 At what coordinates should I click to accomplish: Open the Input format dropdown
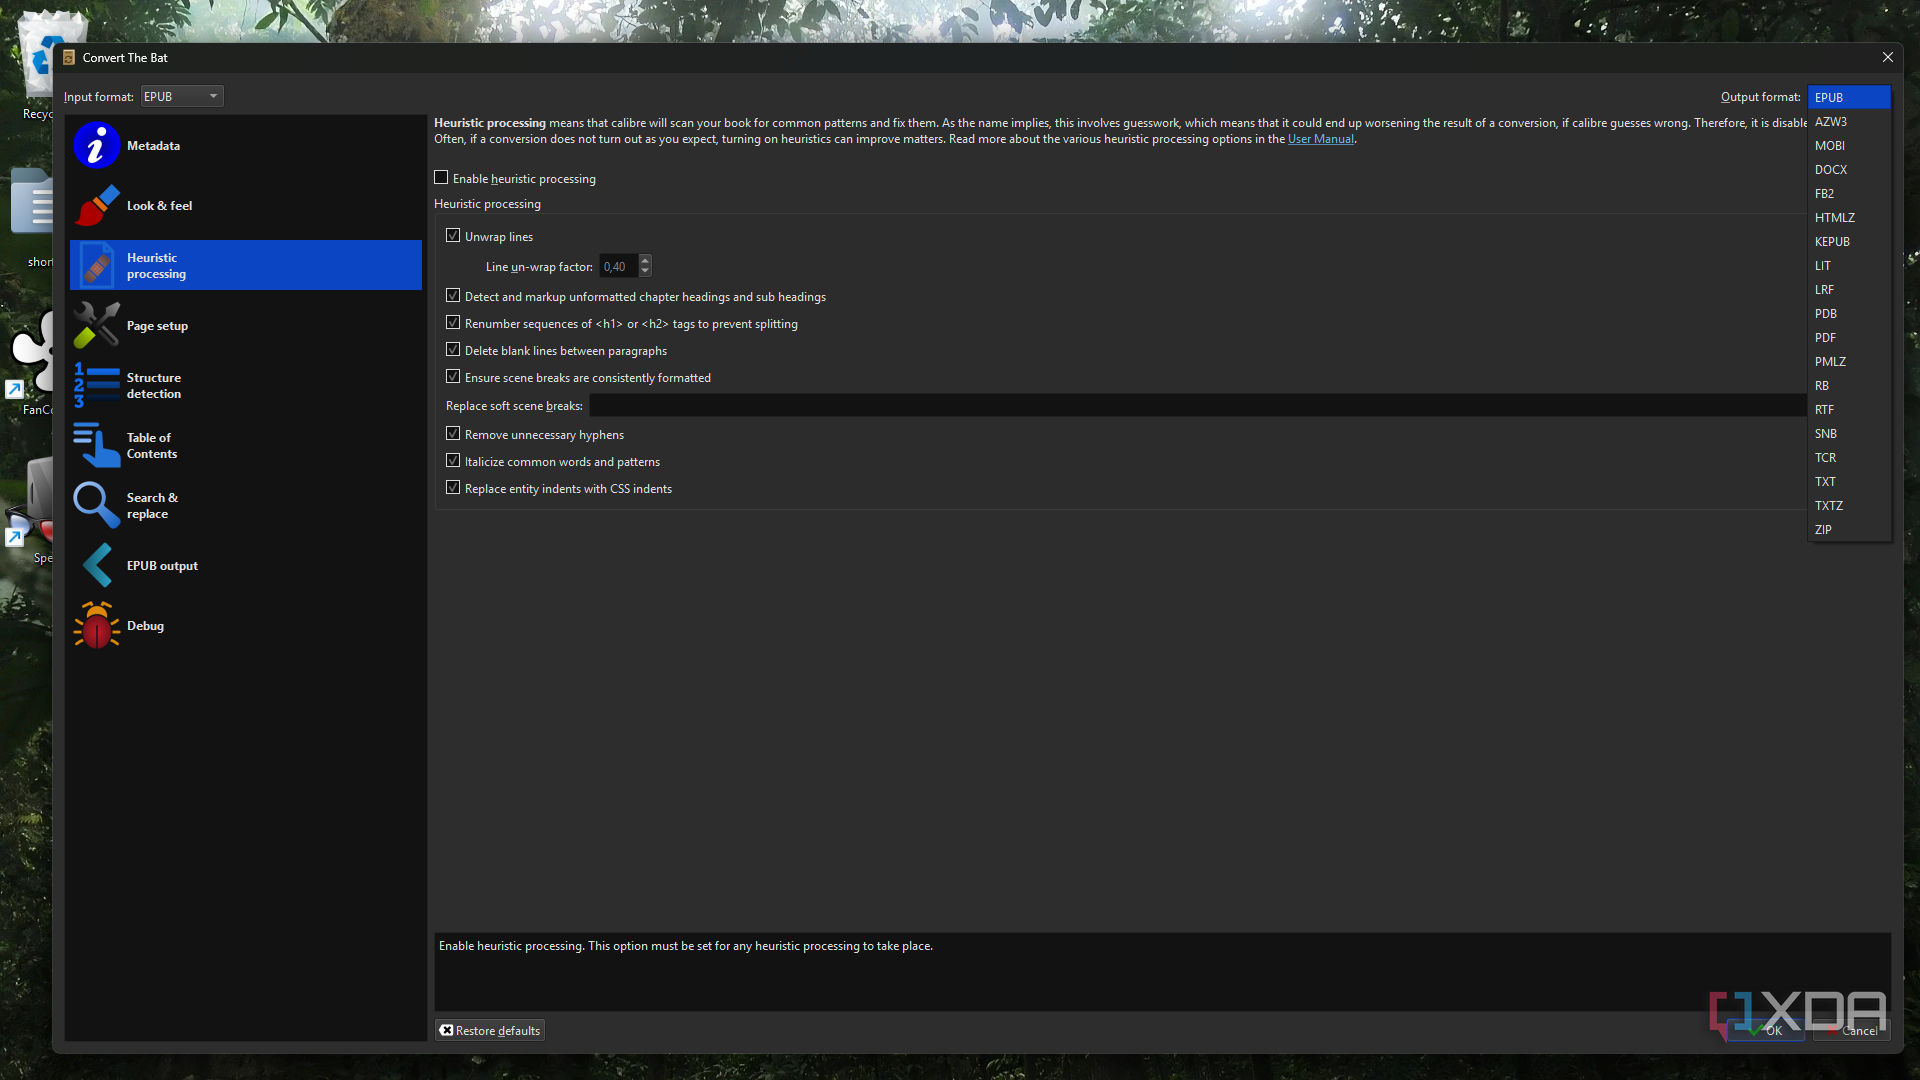click(x=182, y=97)
